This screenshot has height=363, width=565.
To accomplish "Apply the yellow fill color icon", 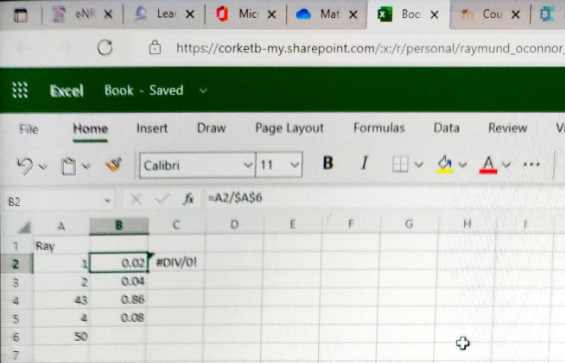I will click(445, 165).
